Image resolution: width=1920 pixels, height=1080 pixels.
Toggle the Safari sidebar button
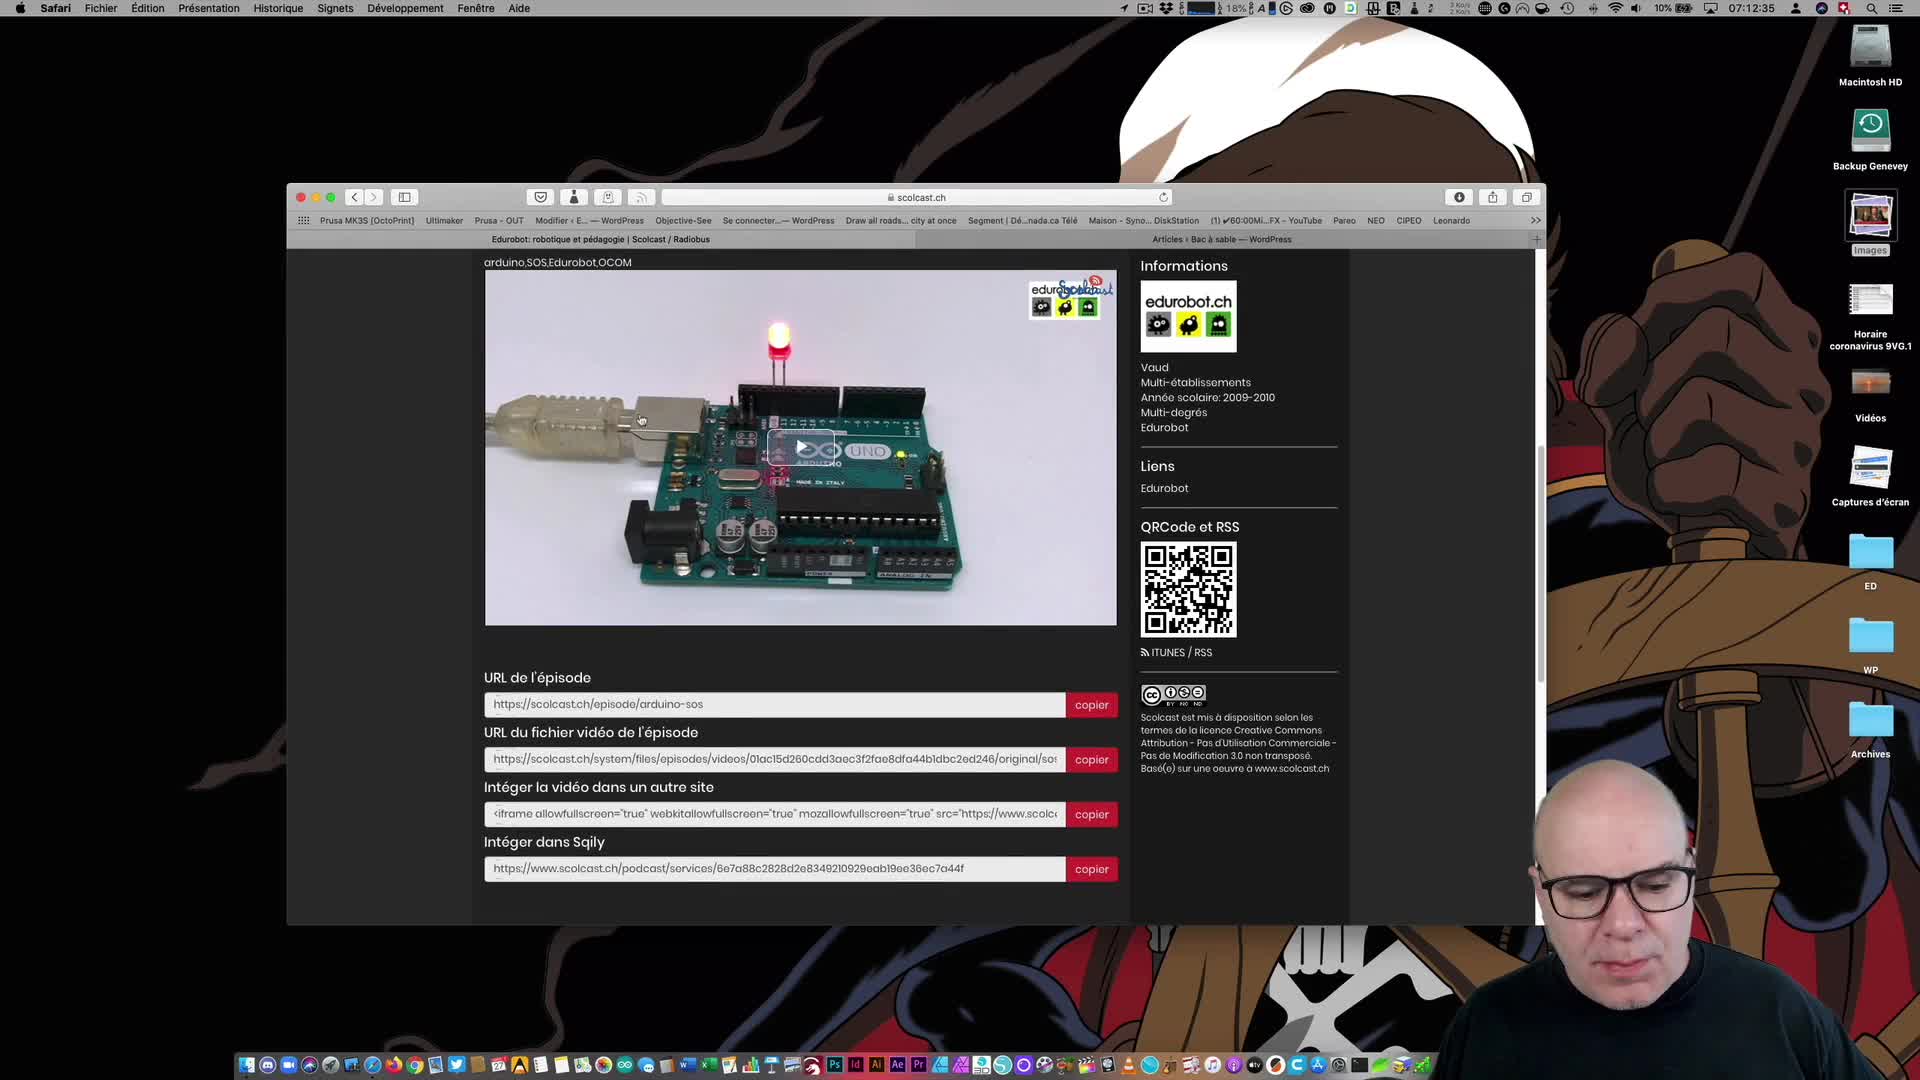click(x=404, y=197)
